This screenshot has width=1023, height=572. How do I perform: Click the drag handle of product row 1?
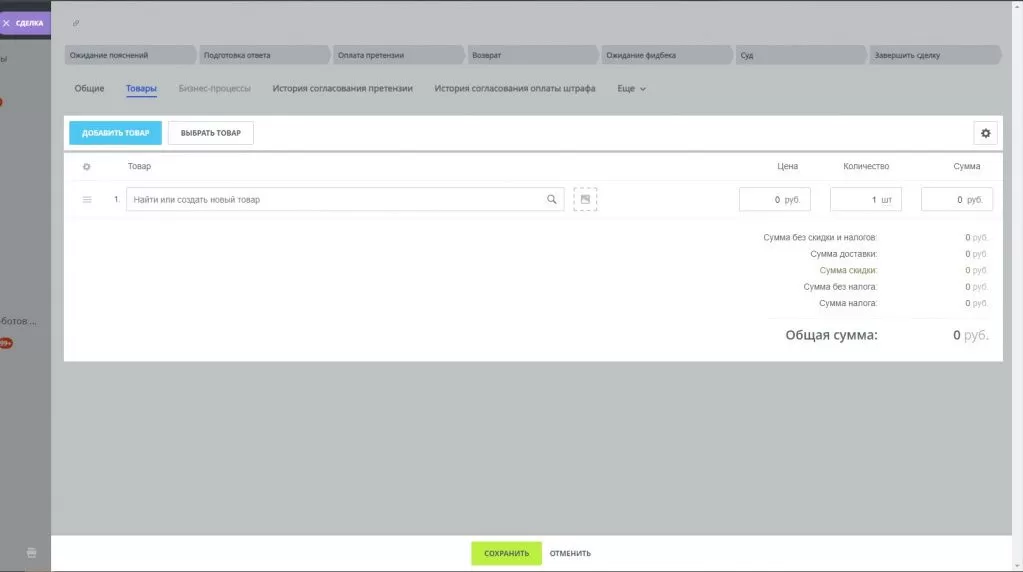tap(87, 200)
